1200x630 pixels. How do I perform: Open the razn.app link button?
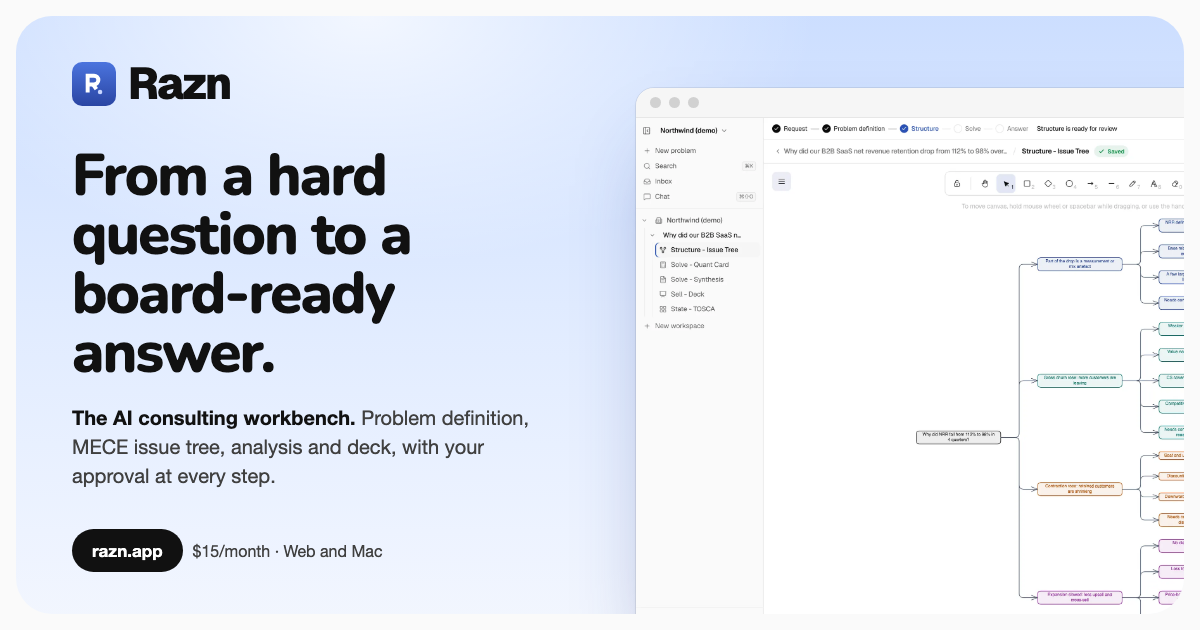pyautogui.click(x=127, y=551)
